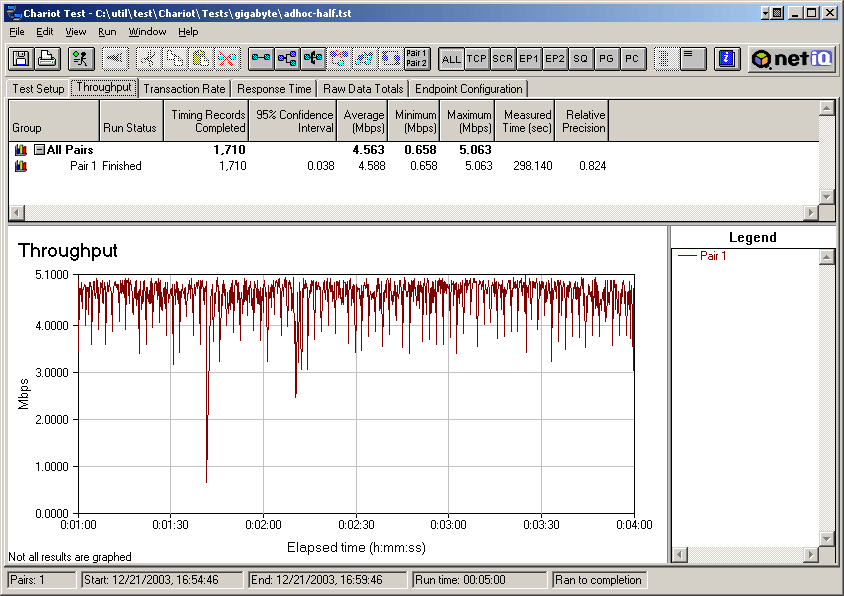Toggle the EP1 endpoint grouping button
The width and height of the screenshot is (844, 596).
pyautogui.click(x=529, y=59)
